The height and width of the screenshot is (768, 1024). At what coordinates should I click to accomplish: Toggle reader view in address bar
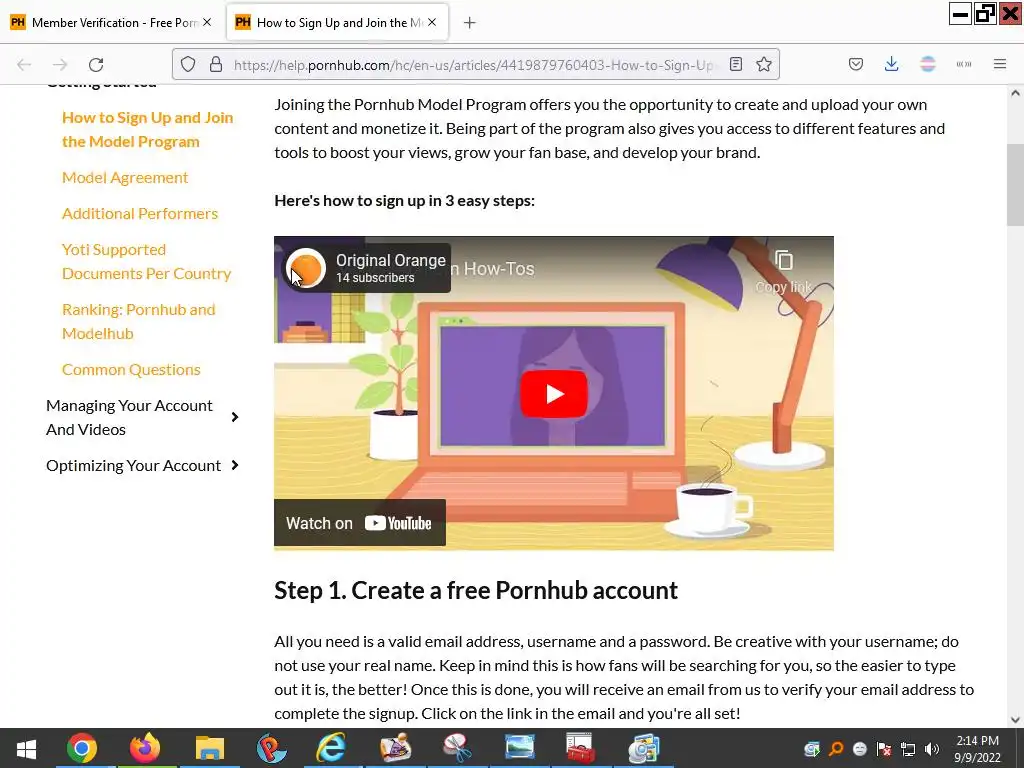point(736,64)
